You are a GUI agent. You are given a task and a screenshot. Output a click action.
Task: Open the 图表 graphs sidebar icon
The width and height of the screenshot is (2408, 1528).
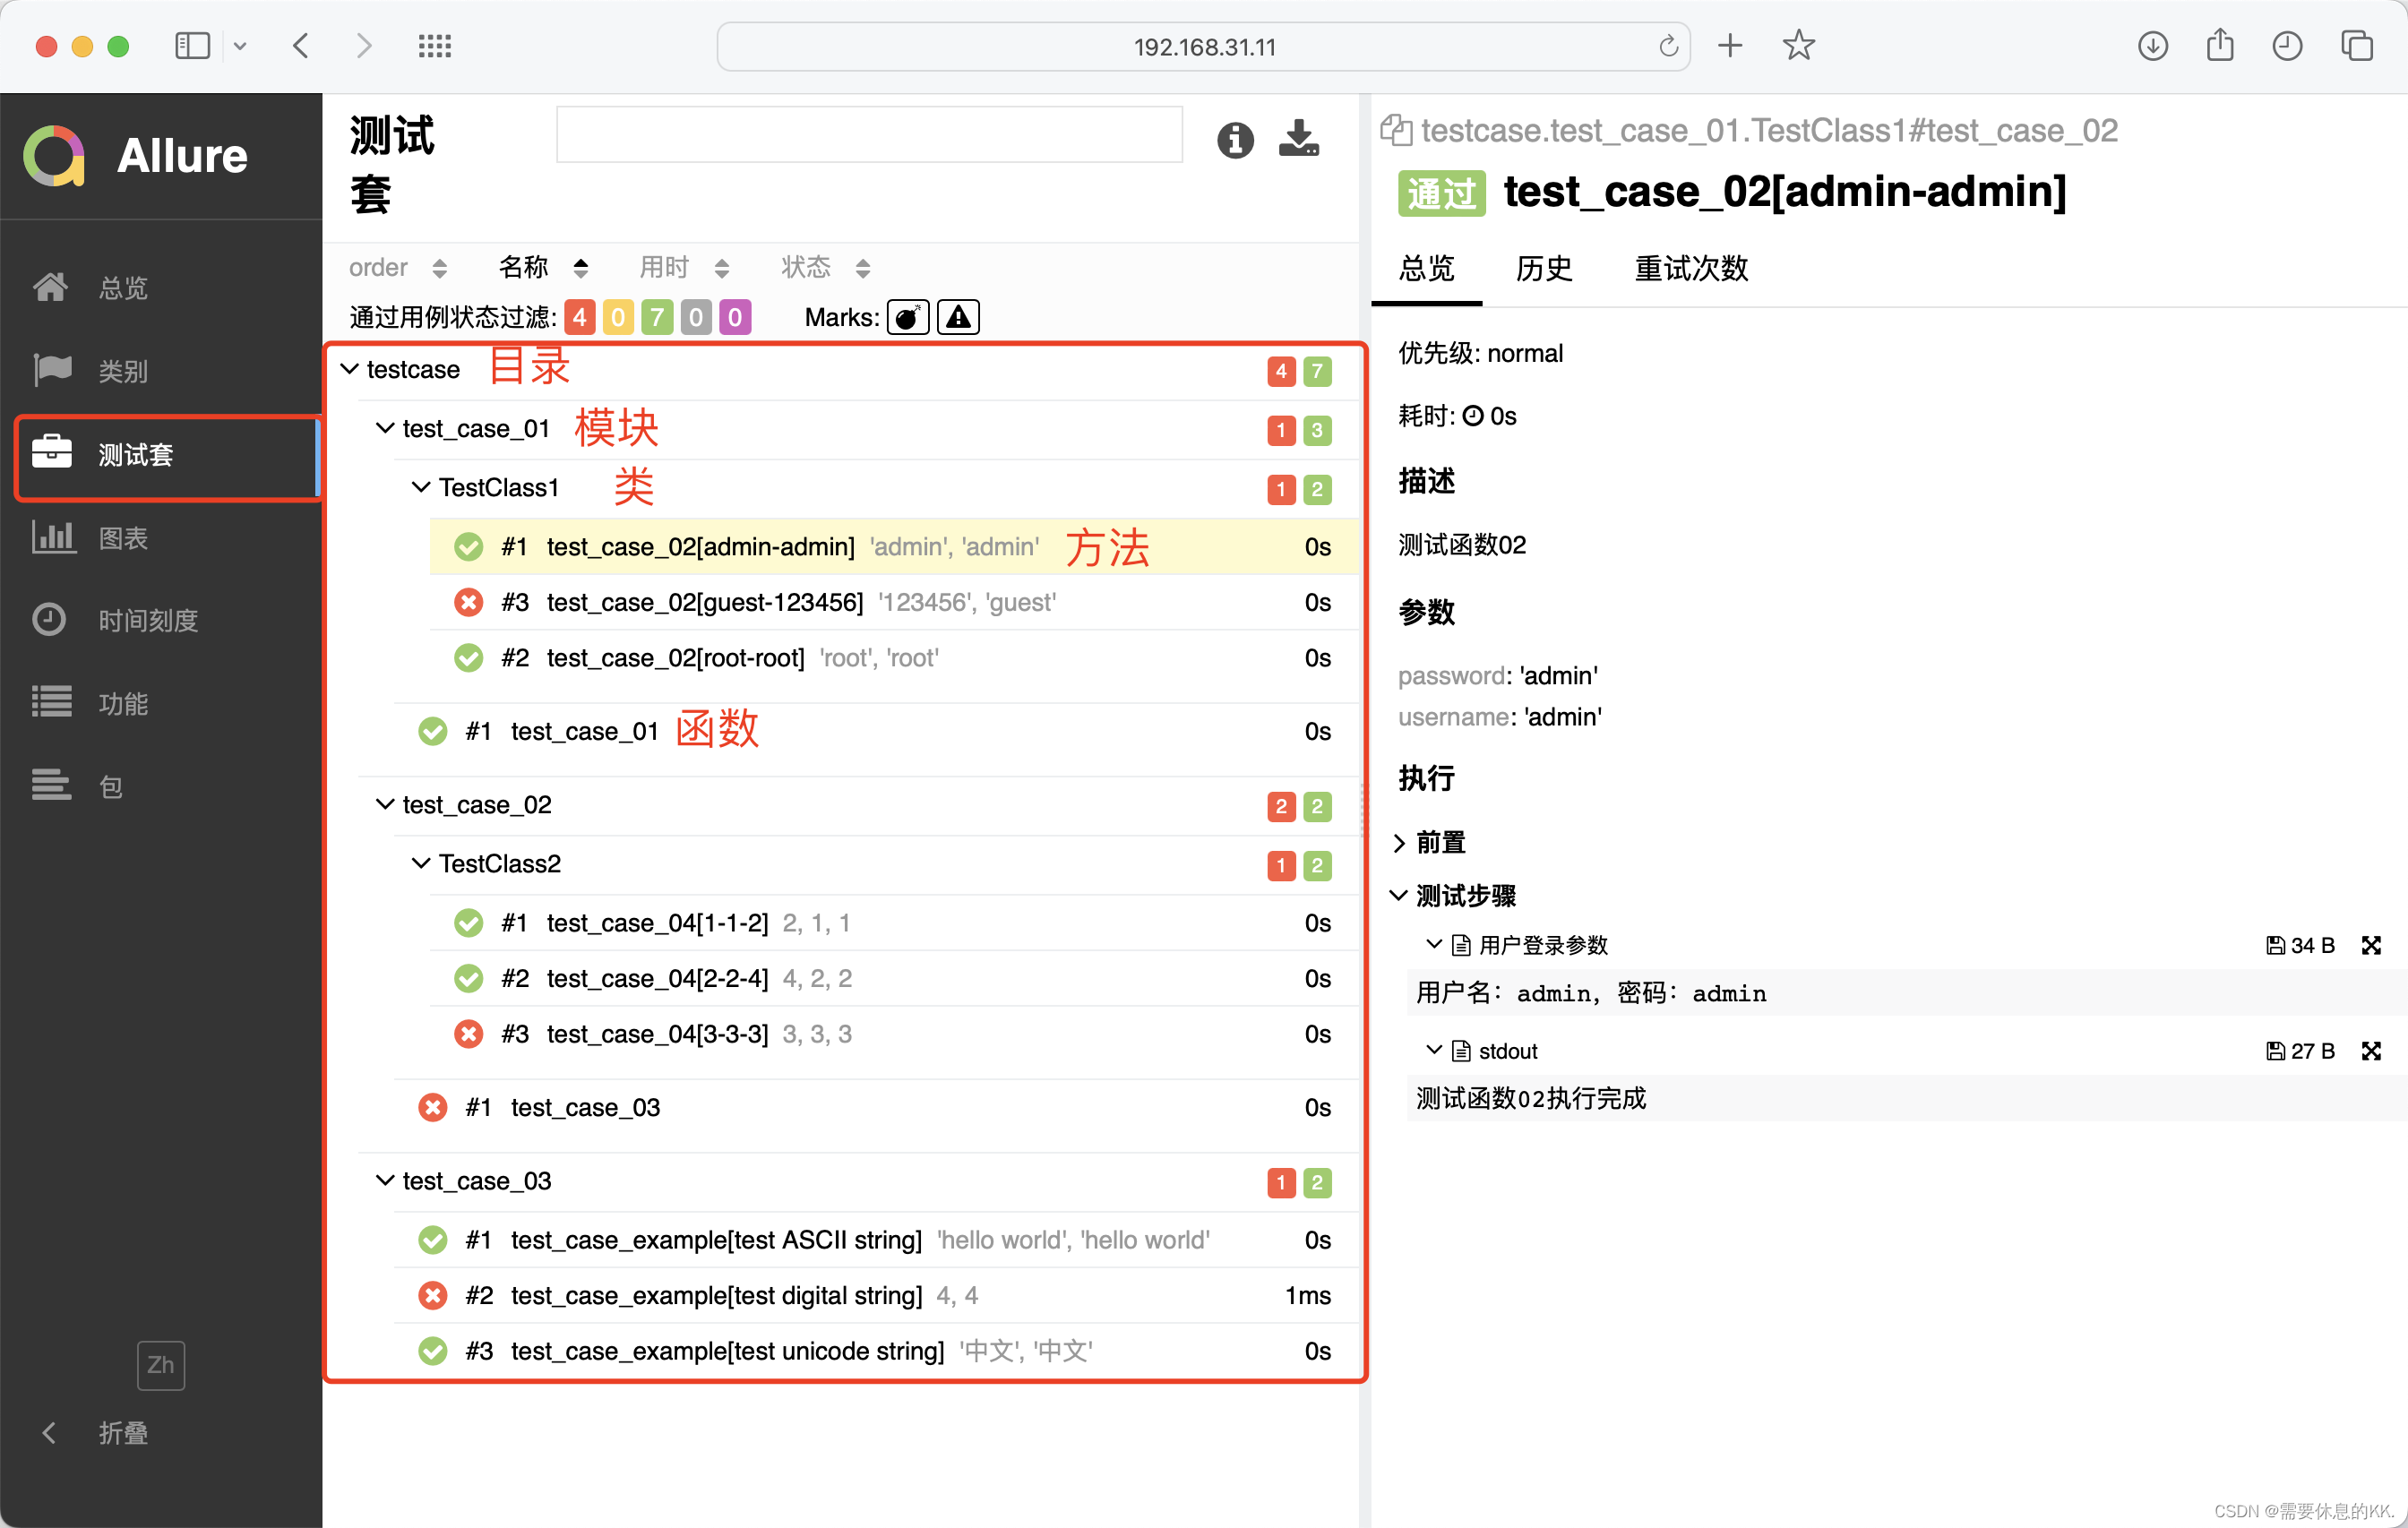53,538
